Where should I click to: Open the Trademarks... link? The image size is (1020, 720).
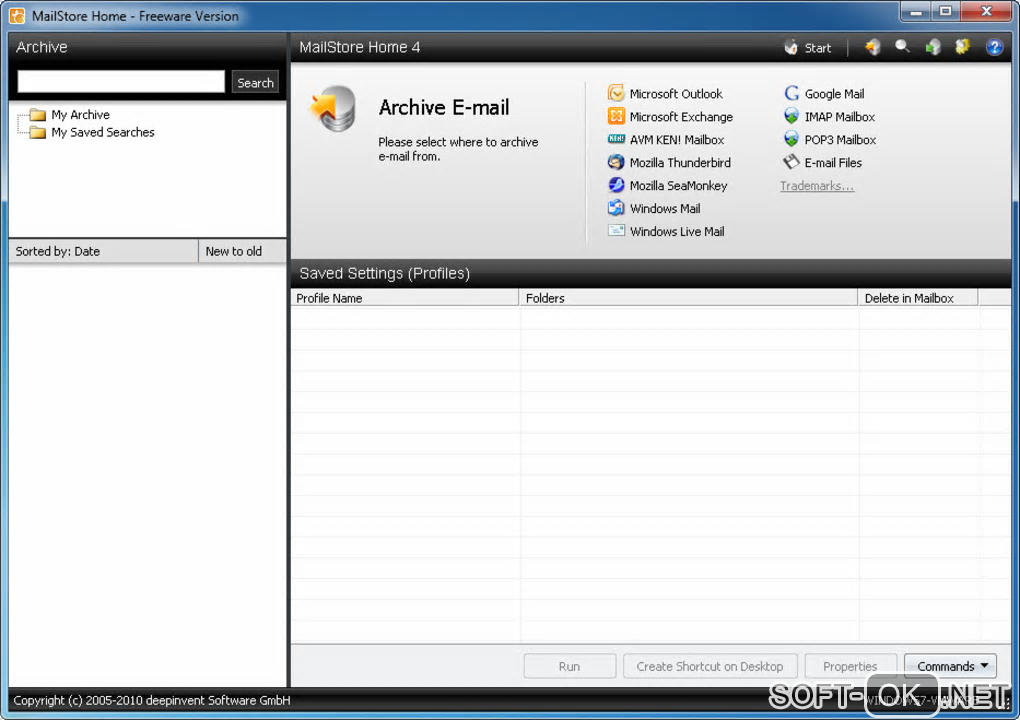click(817, 186)
